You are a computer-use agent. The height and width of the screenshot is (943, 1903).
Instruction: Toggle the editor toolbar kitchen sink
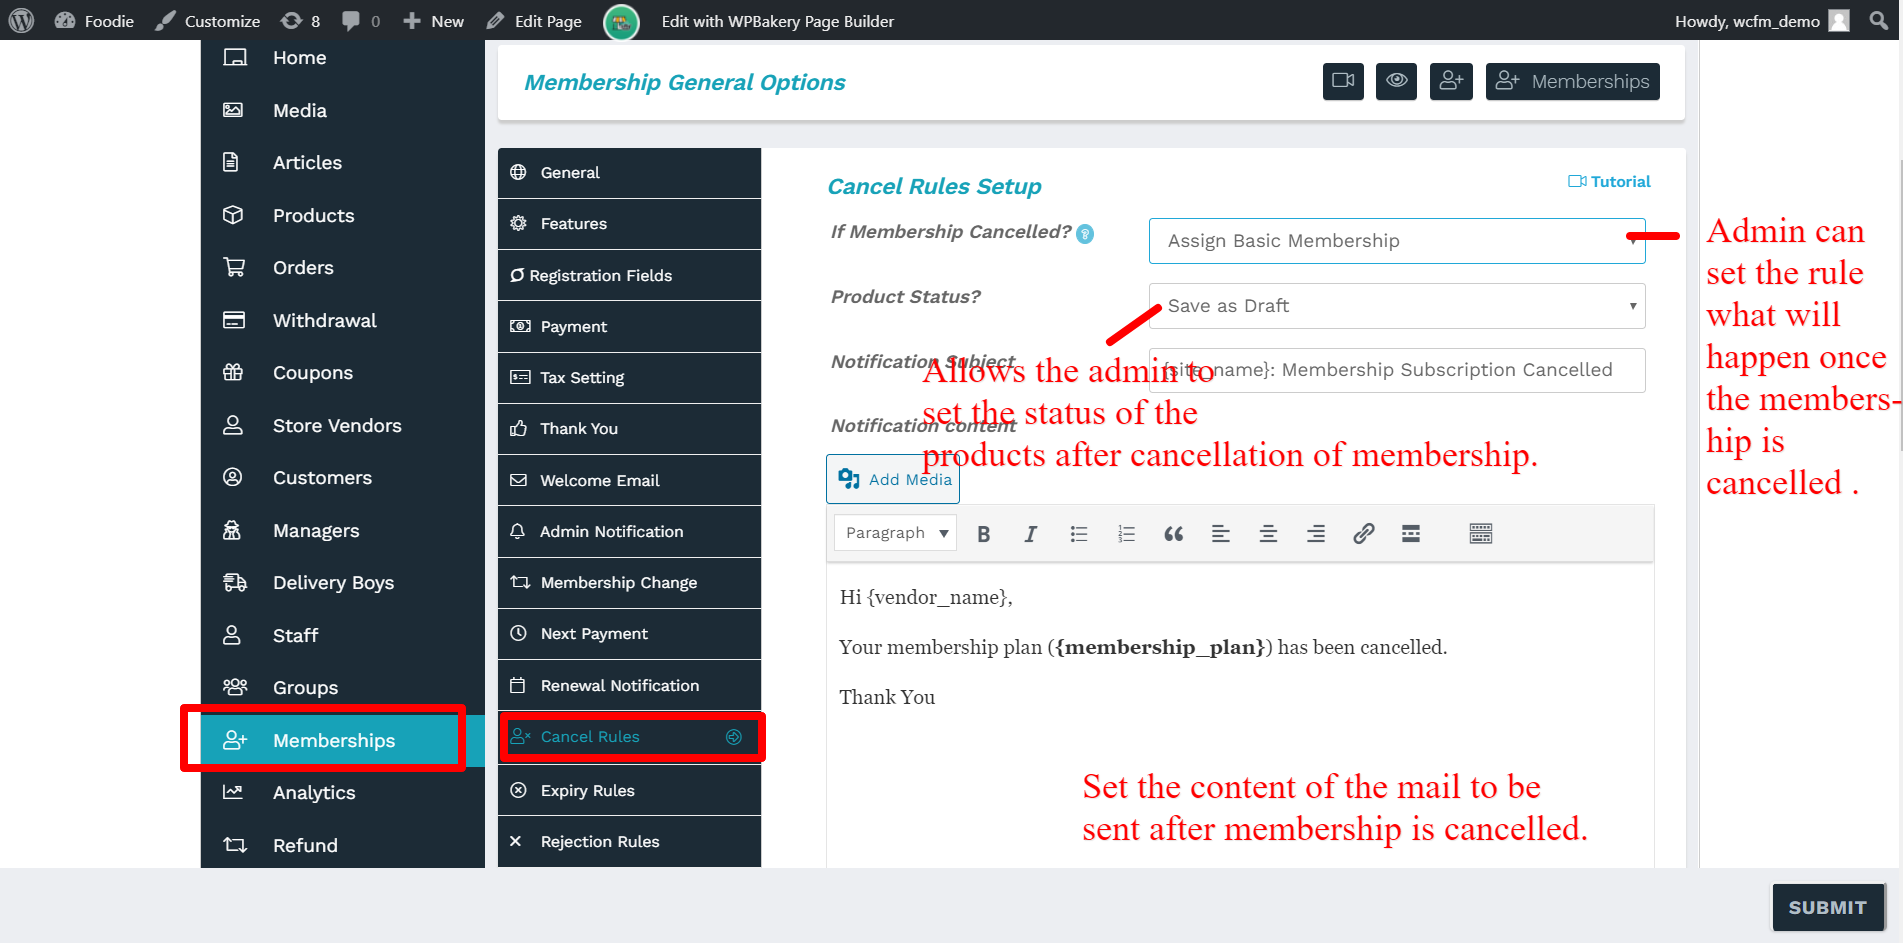click(x=1480, y=534)
